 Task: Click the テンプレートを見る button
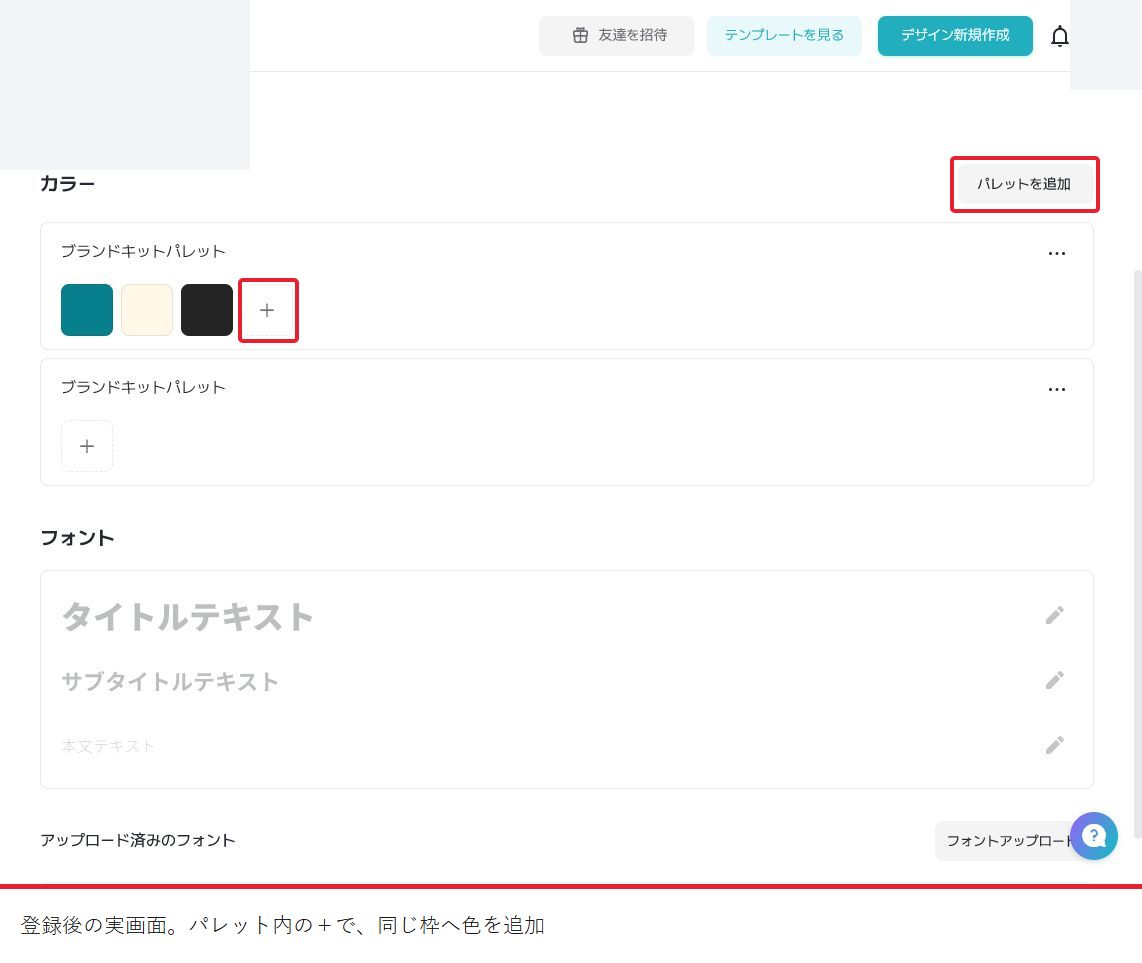pyautogui.click(x=784, y=36)
